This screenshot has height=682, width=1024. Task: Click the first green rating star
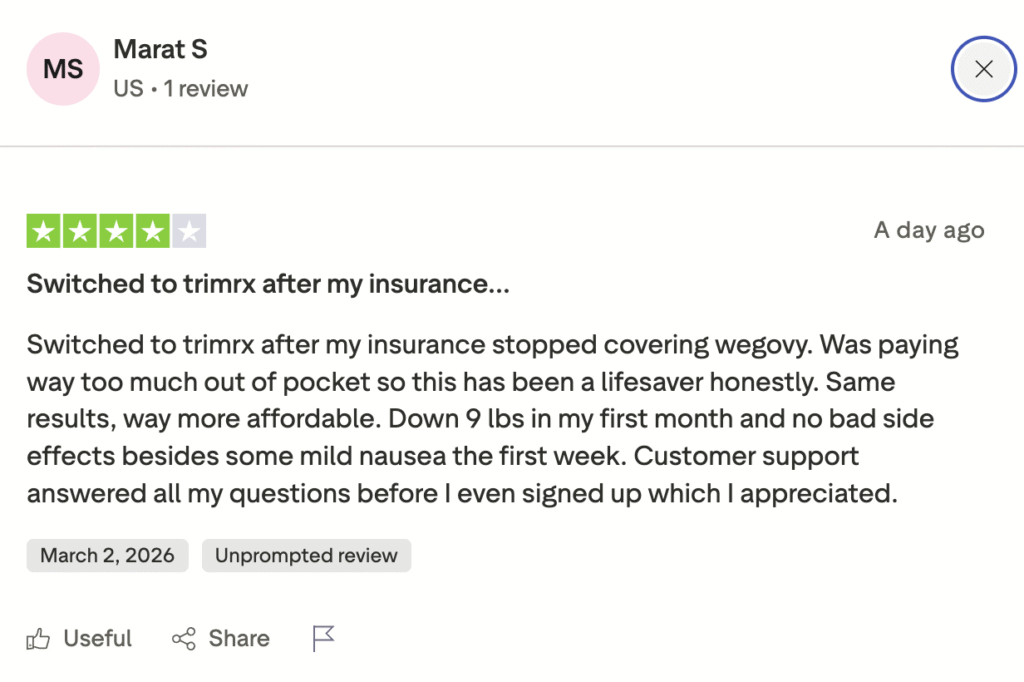(43, 231)
